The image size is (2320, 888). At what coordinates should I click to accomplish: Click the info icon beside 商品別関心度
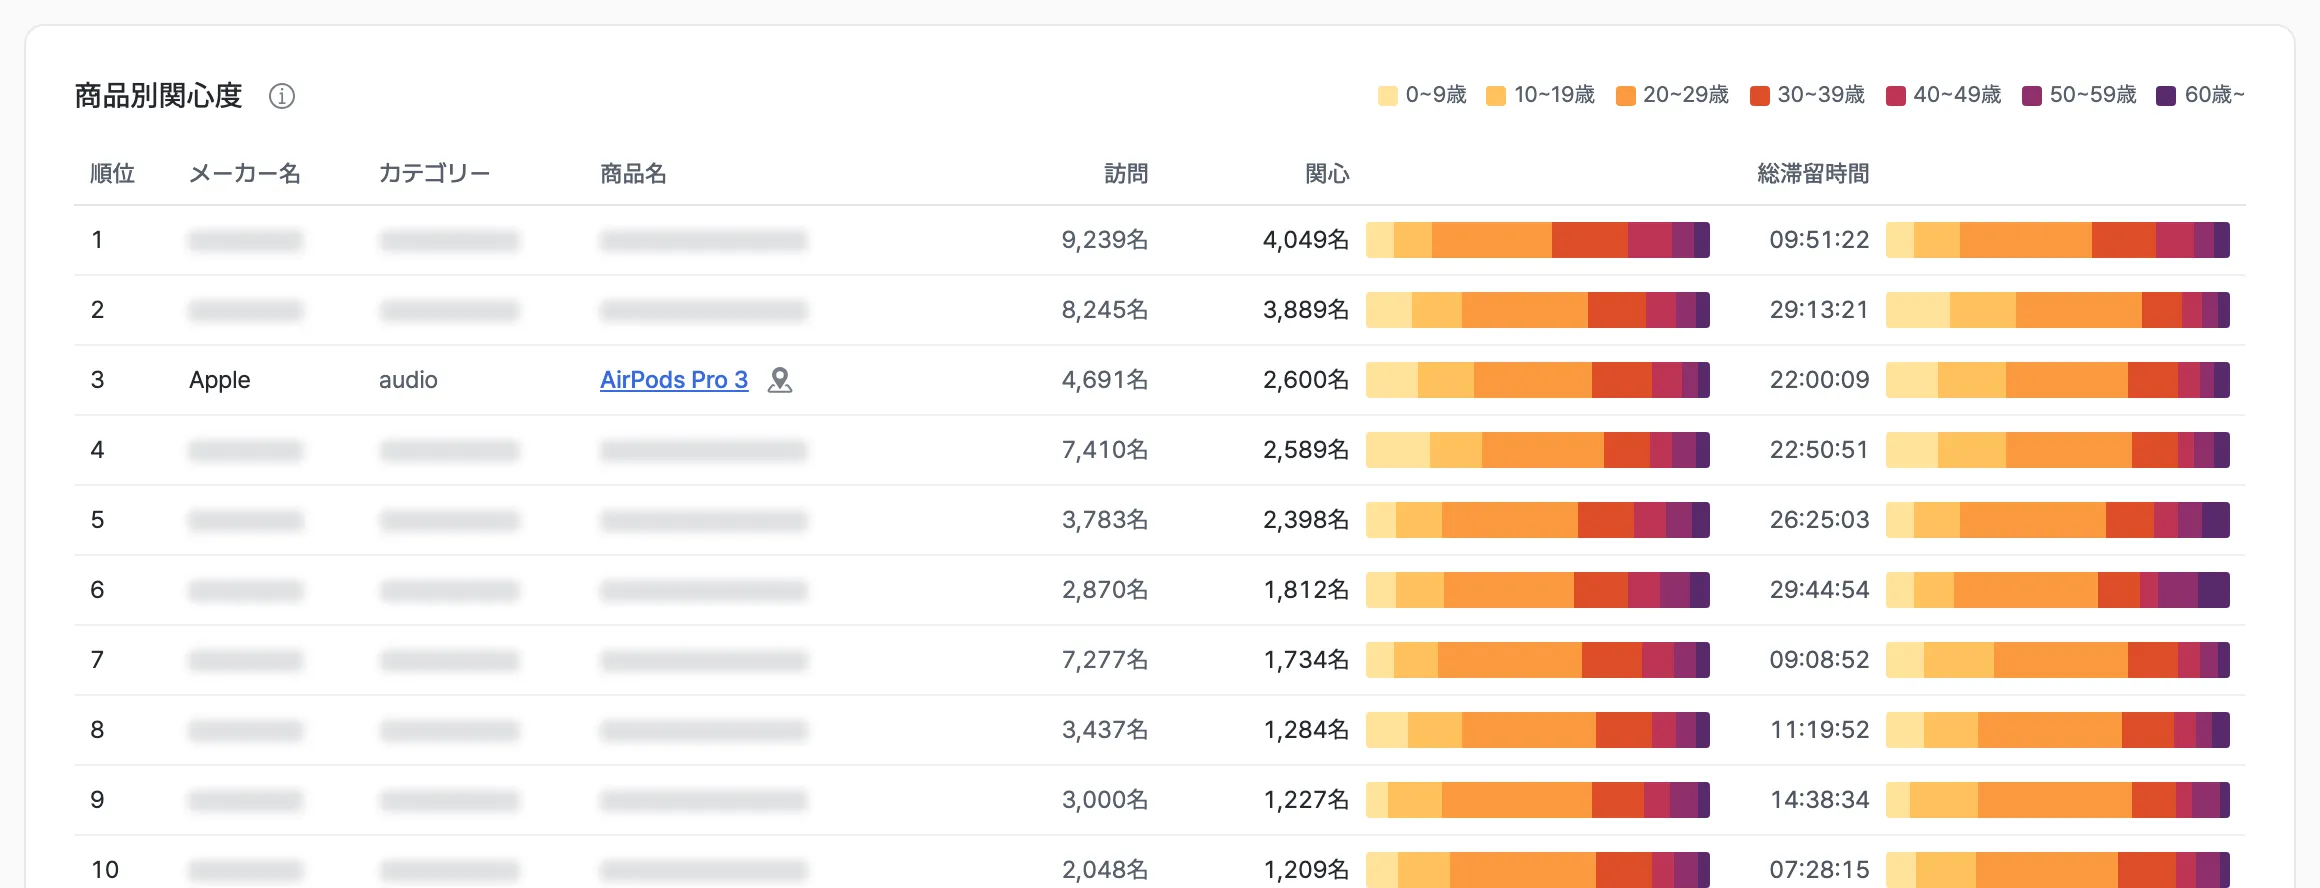pos(282,96)
